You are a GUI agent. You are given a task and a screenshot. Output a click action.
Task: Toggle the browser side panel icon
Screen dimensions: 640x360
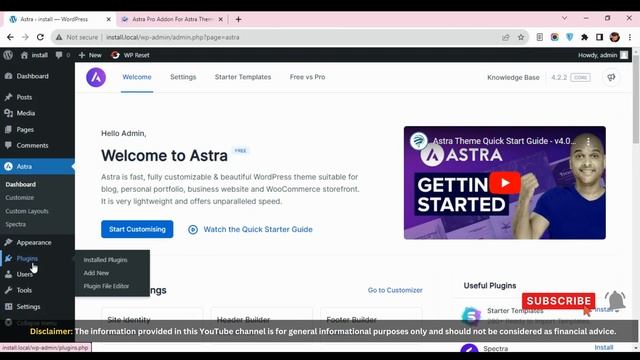(599, 37)
